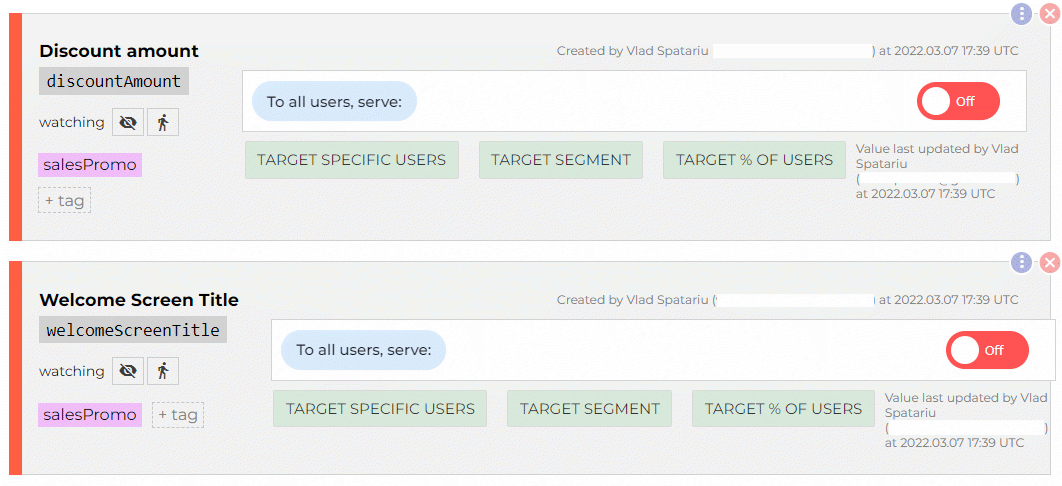This screenshot has height=486, width=1062.
Task: Open three-dot menu for Discount amount card
Action: [1021, 14]
